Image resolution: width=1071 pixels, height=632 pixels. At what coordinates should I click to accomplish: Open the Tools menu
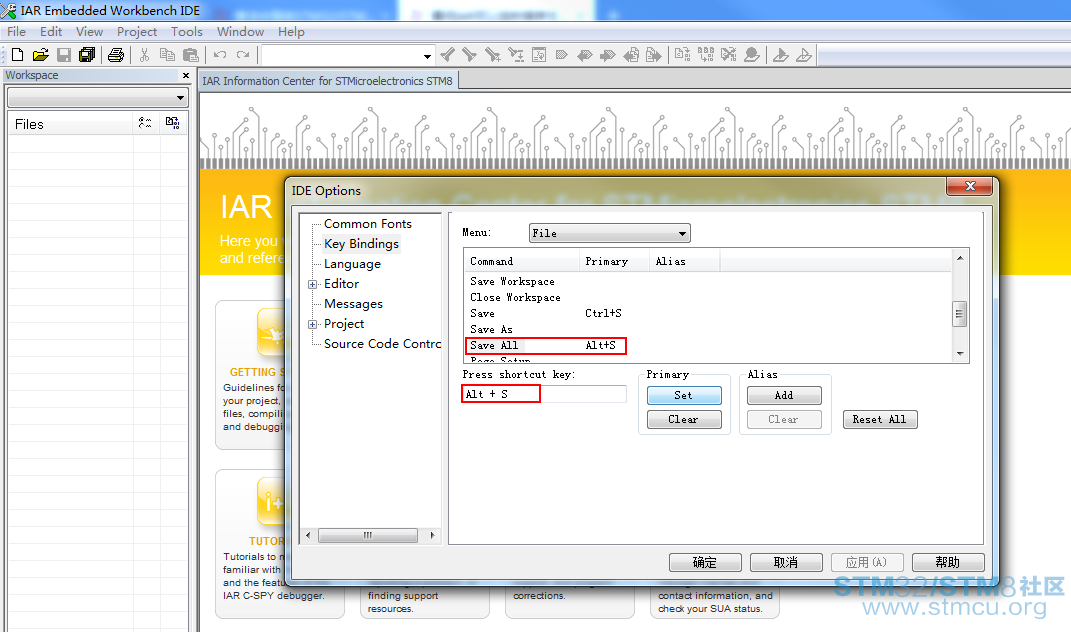tap(186, 31)
